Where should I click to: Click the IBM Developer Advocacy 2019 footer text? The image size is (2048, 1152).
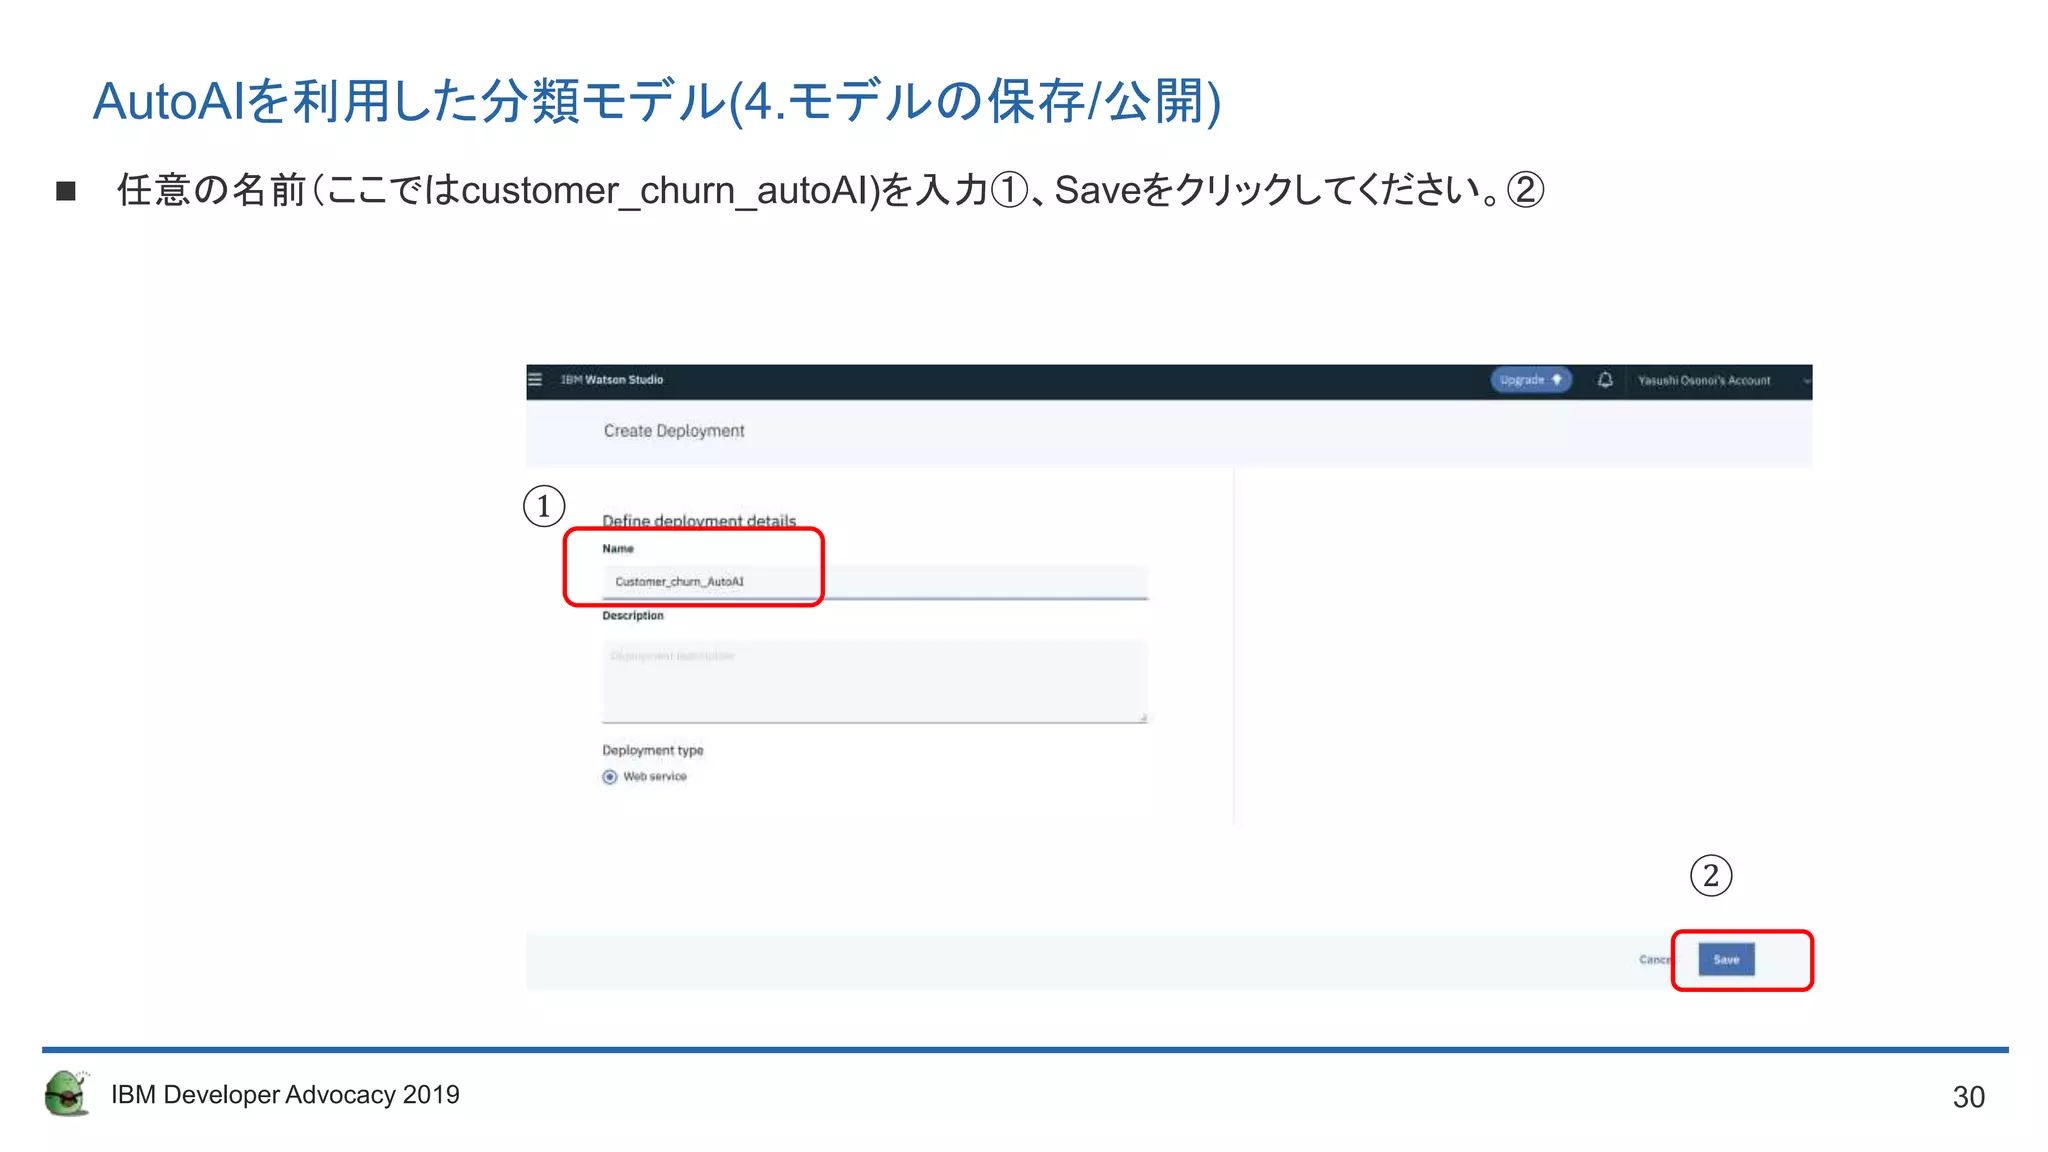(x=285, y=1095)
